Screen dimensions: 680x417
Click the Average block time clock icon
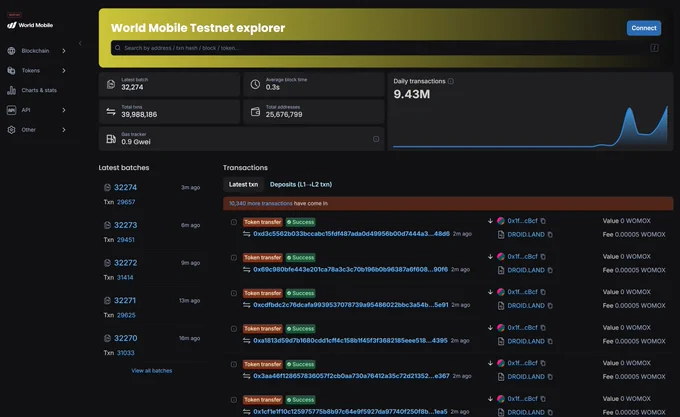point(255,84)
